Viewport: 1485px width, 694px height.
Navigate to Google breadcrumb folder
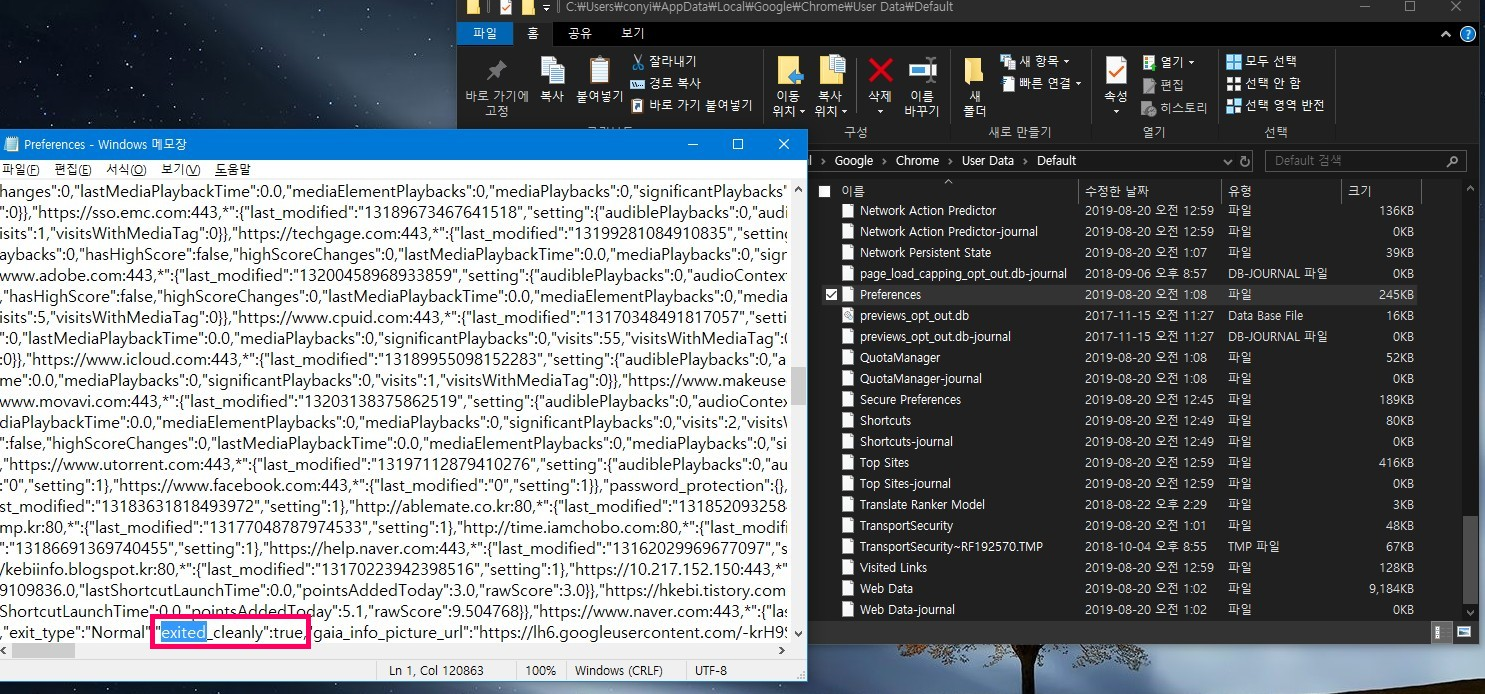click(854, 160)
